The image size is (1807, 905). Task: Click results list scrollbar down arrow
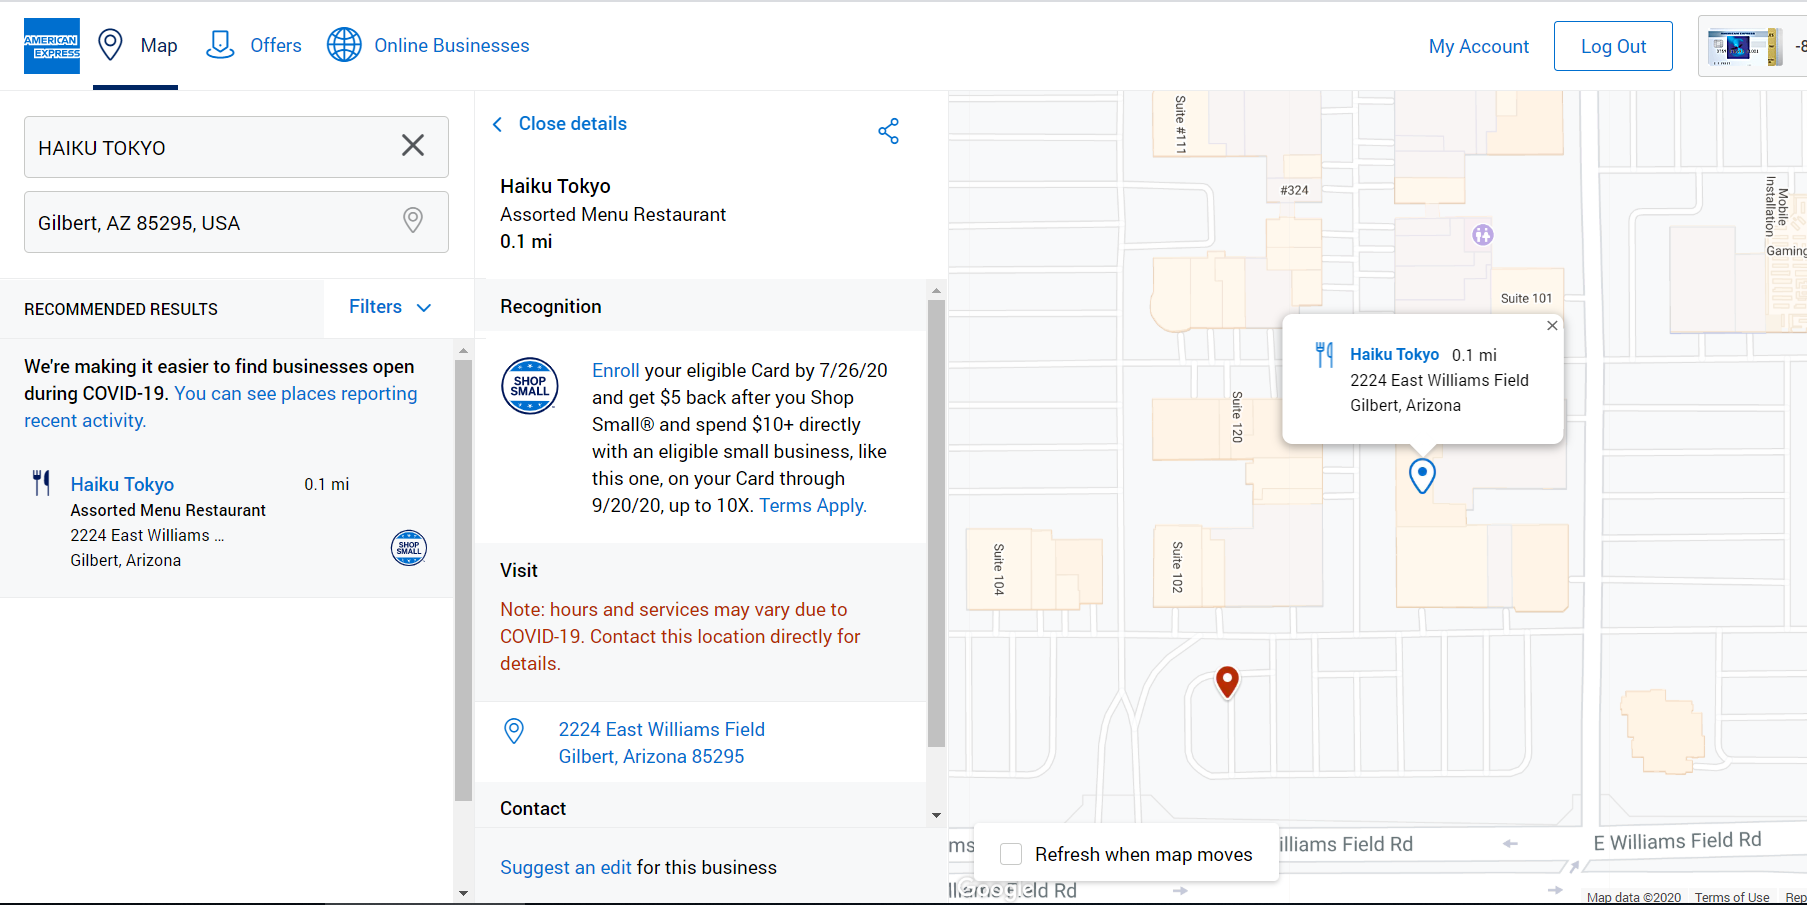pos(463,893)
